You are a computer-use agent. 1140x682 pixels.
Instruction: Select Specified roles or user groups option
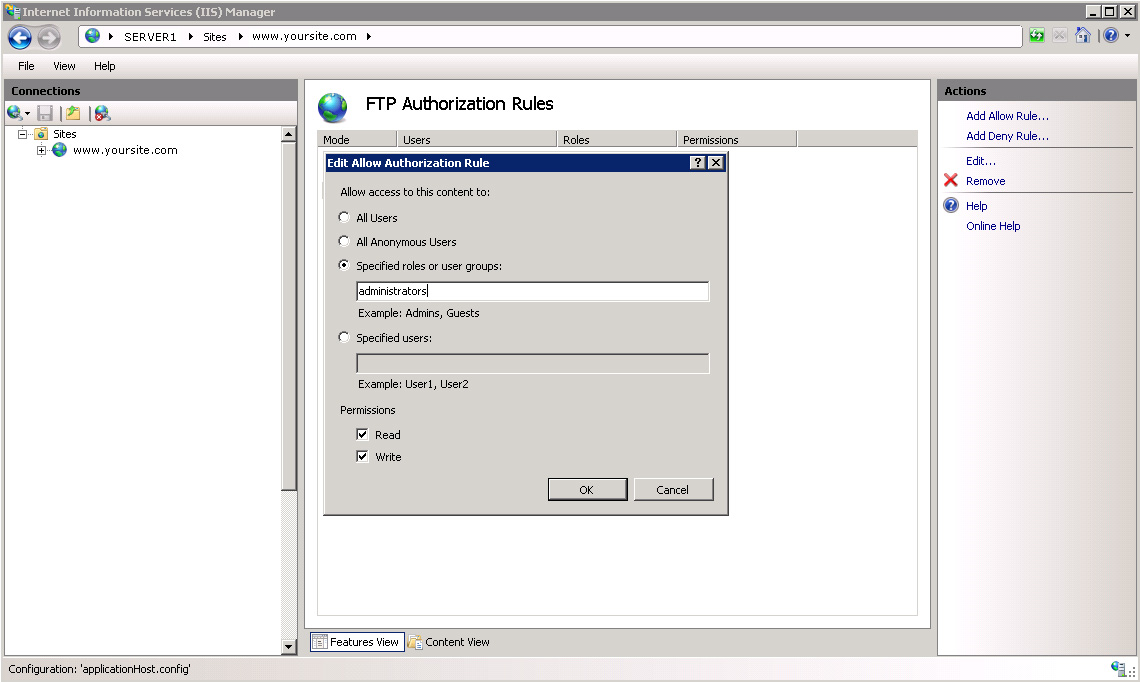344,265
